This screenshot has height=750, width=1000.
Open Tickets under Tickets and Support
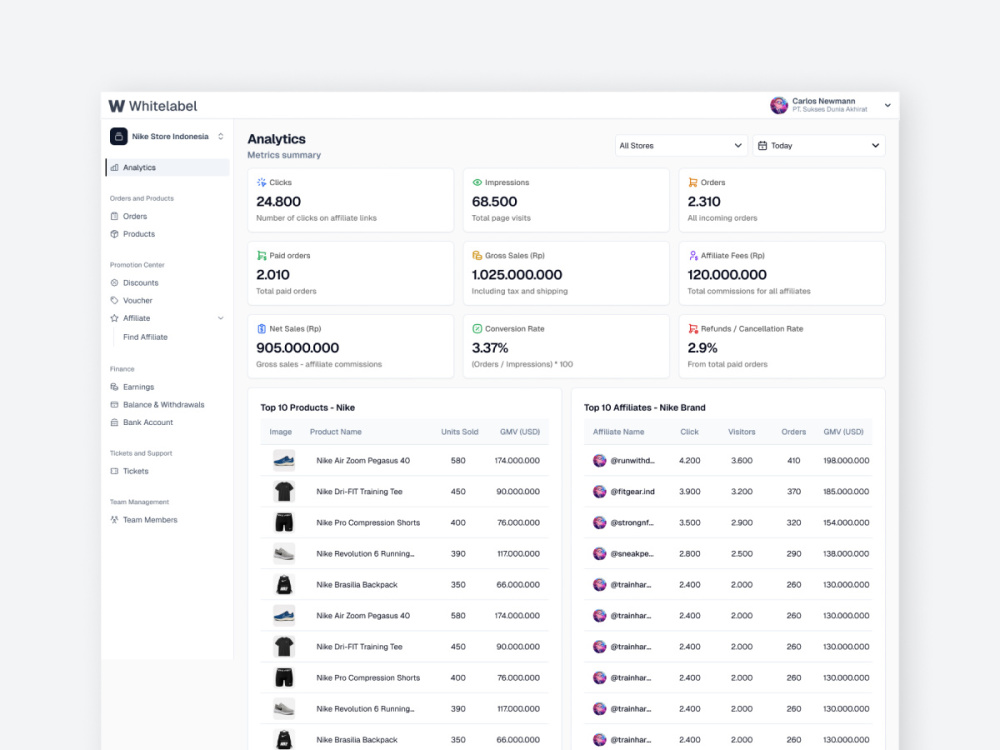(135, 471)
